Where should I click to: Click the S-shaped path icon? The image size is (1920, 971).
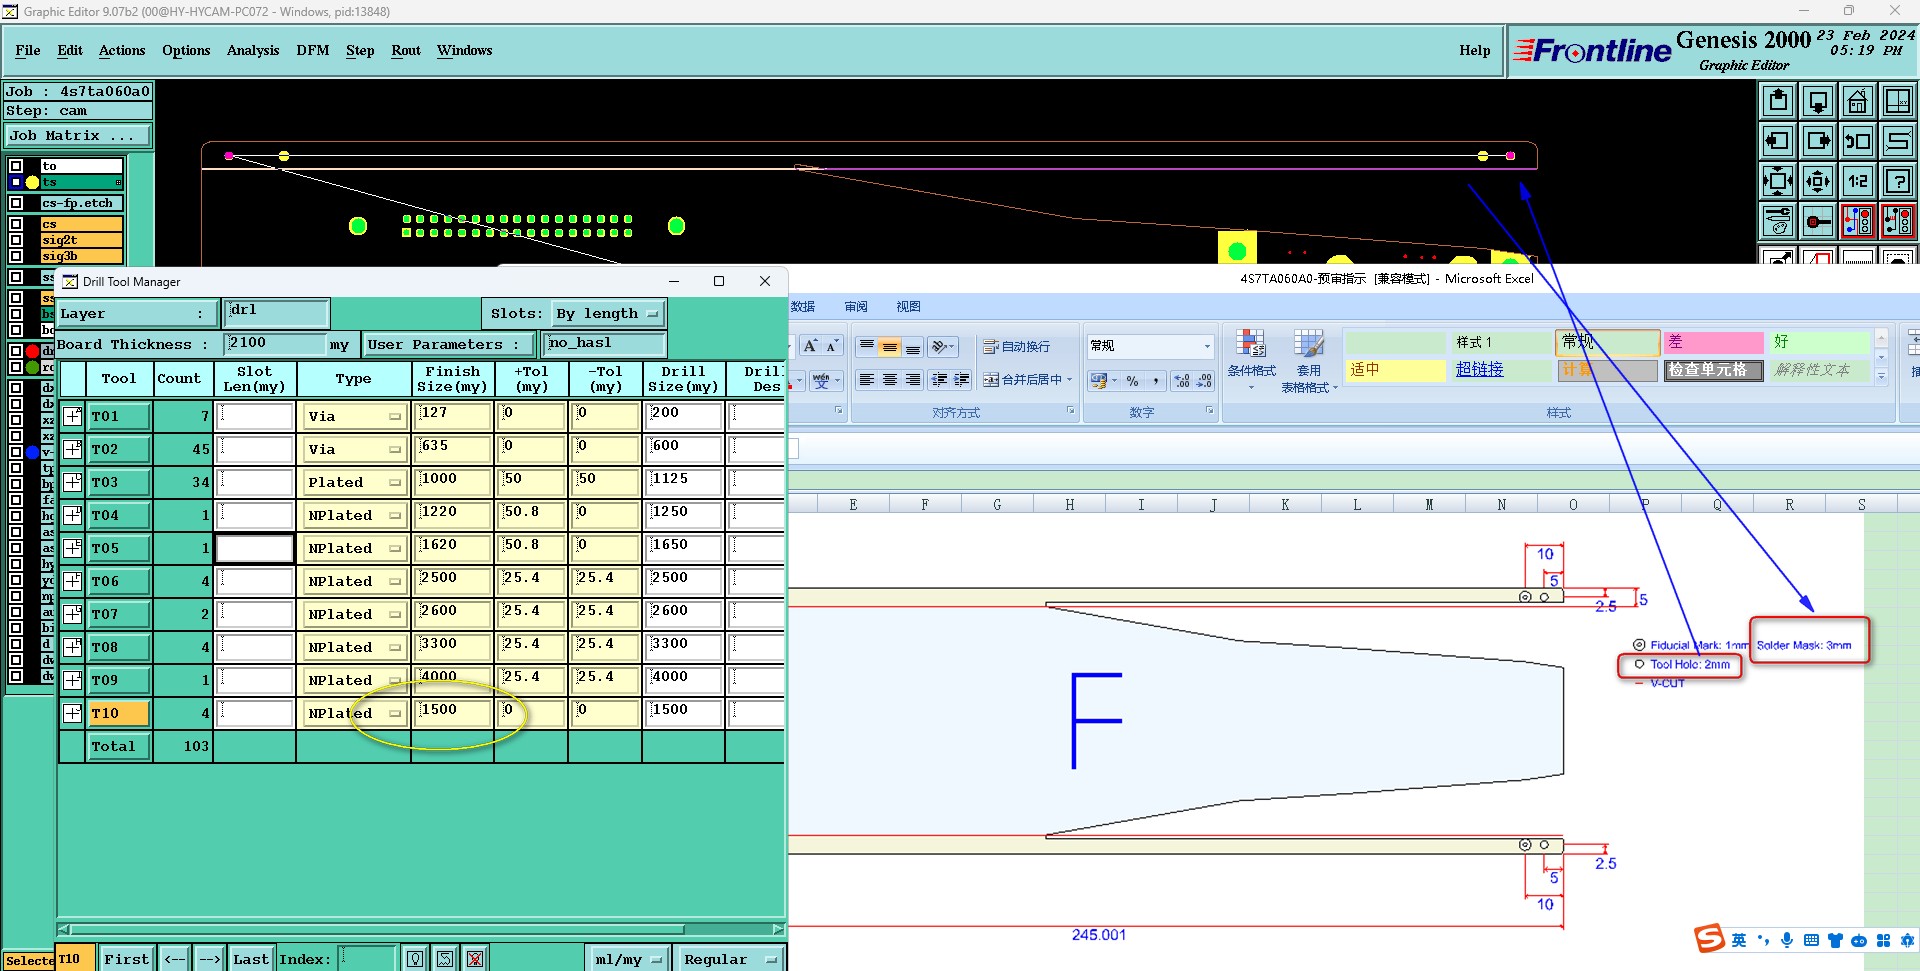tap(1897, 141)
